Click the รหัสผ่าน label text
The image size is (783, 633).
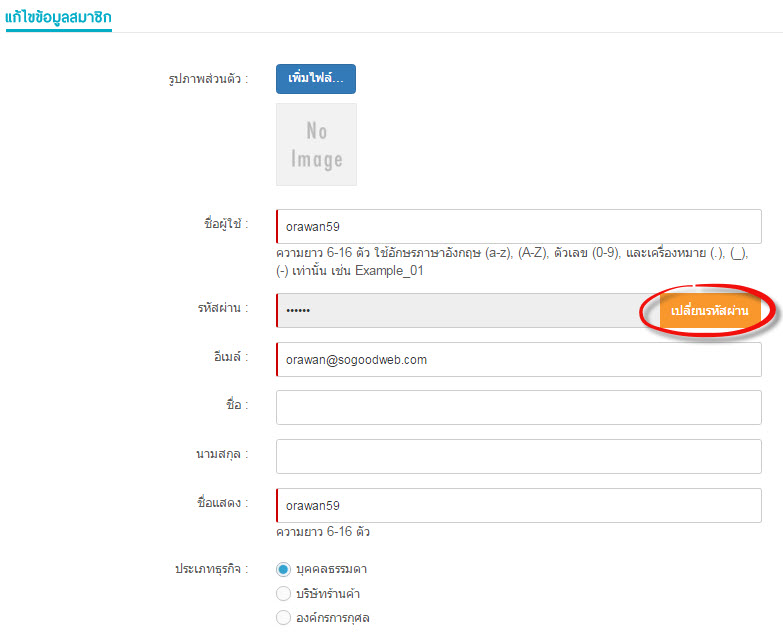[x=223, y=308]
